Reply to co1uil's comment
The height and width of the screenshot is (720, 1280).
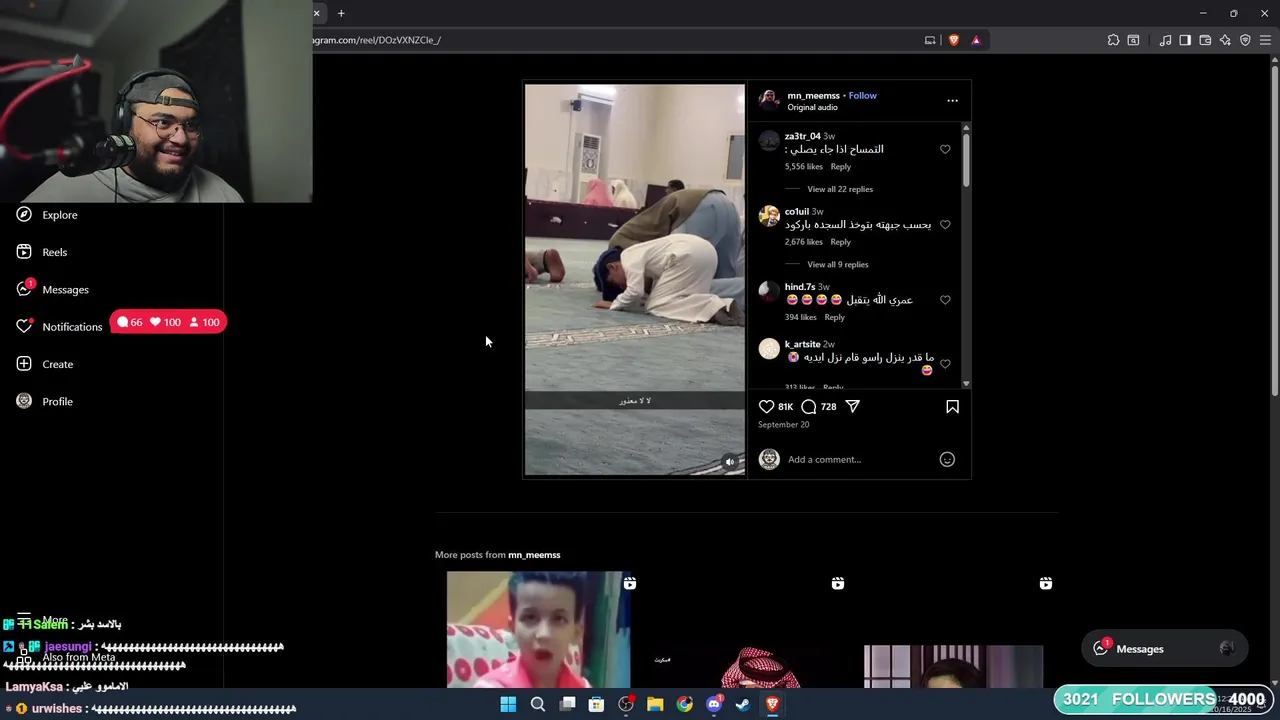click(x=840, y=242)
